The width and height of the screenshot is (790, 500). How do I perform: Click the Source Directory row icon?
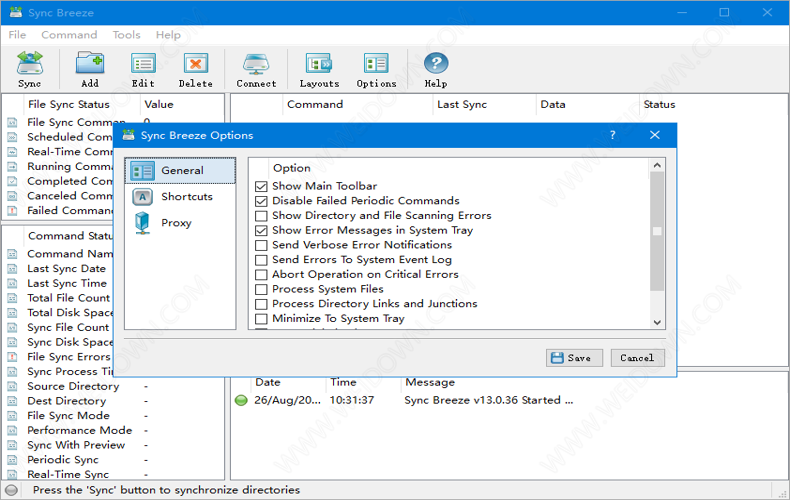13,387
